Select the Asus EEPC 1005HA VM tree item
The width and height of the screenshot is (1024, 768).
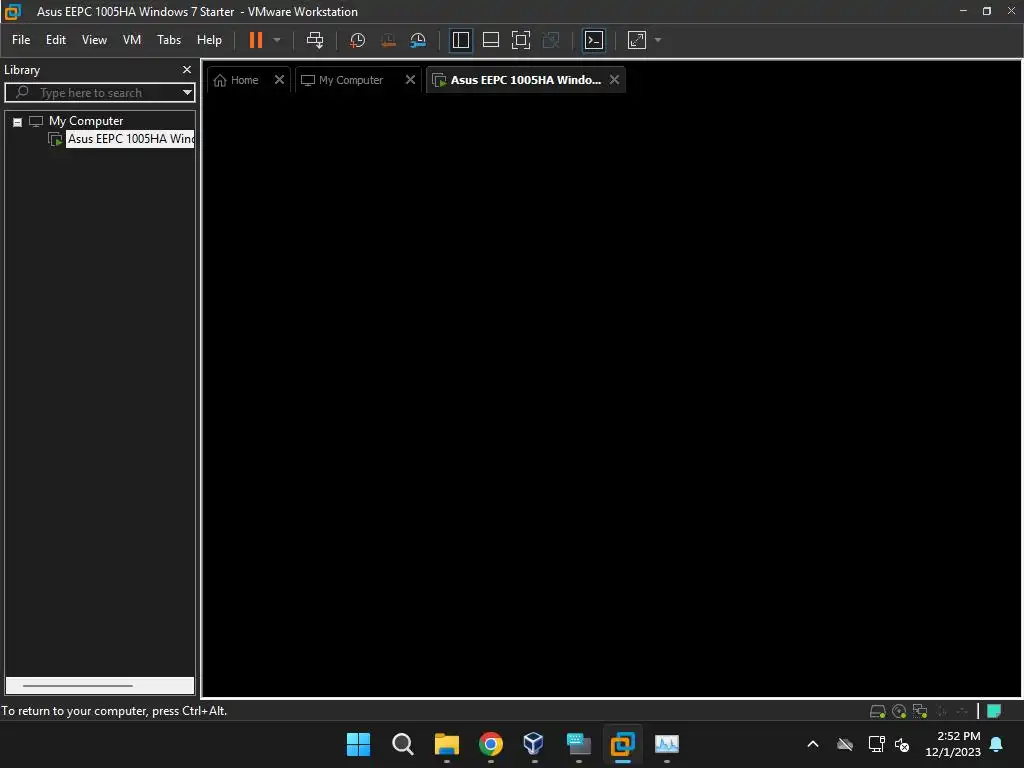[x=130, y=138]
